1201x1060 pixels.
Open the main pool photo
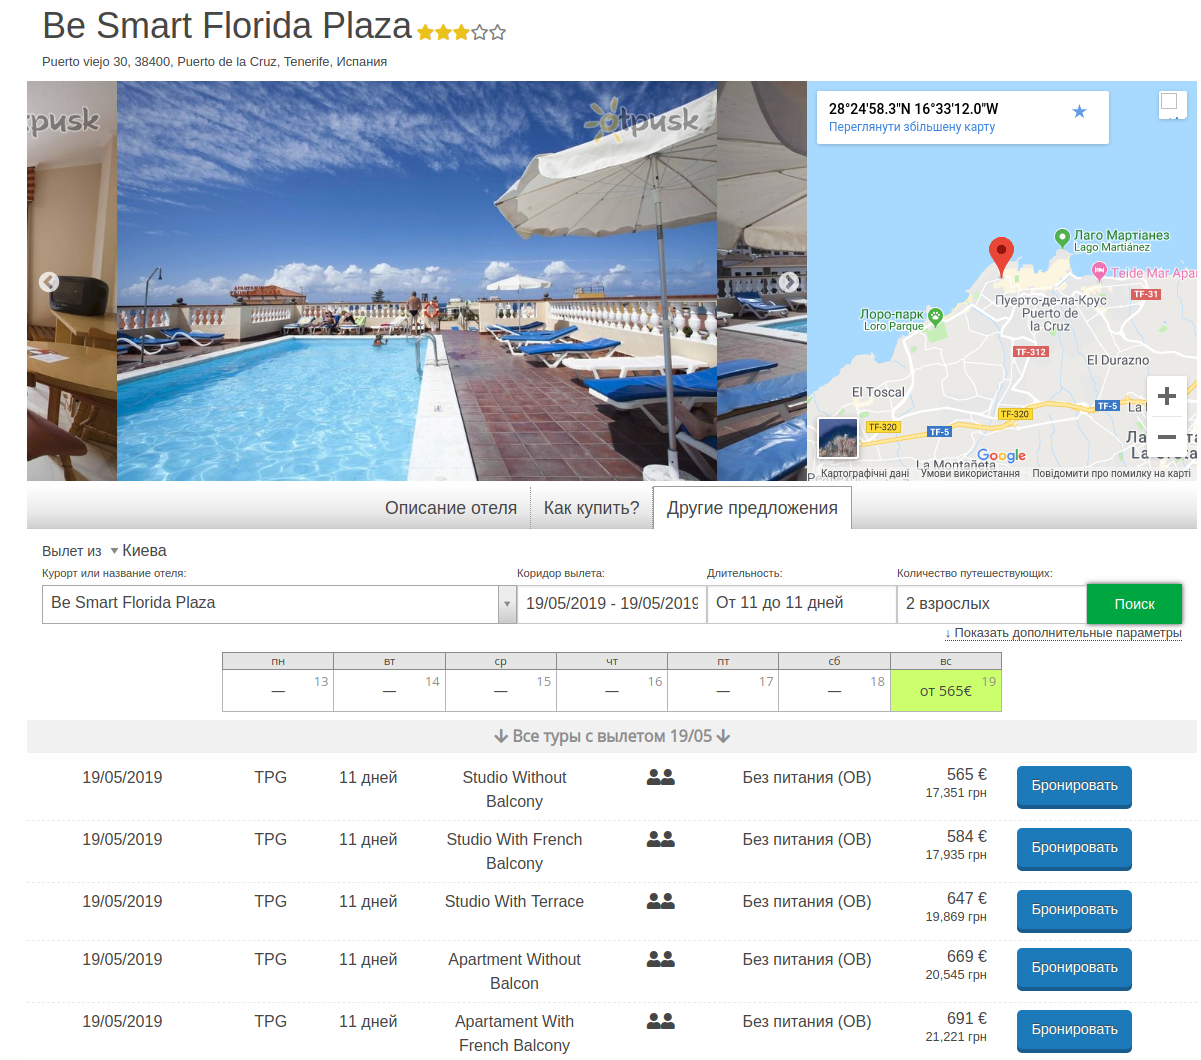tap(417, 281)
